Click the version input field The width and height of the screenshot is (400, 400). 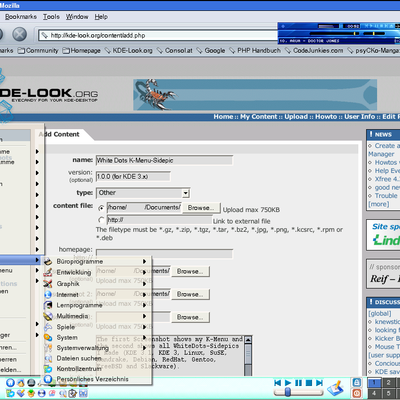click(x=133, y=177)
